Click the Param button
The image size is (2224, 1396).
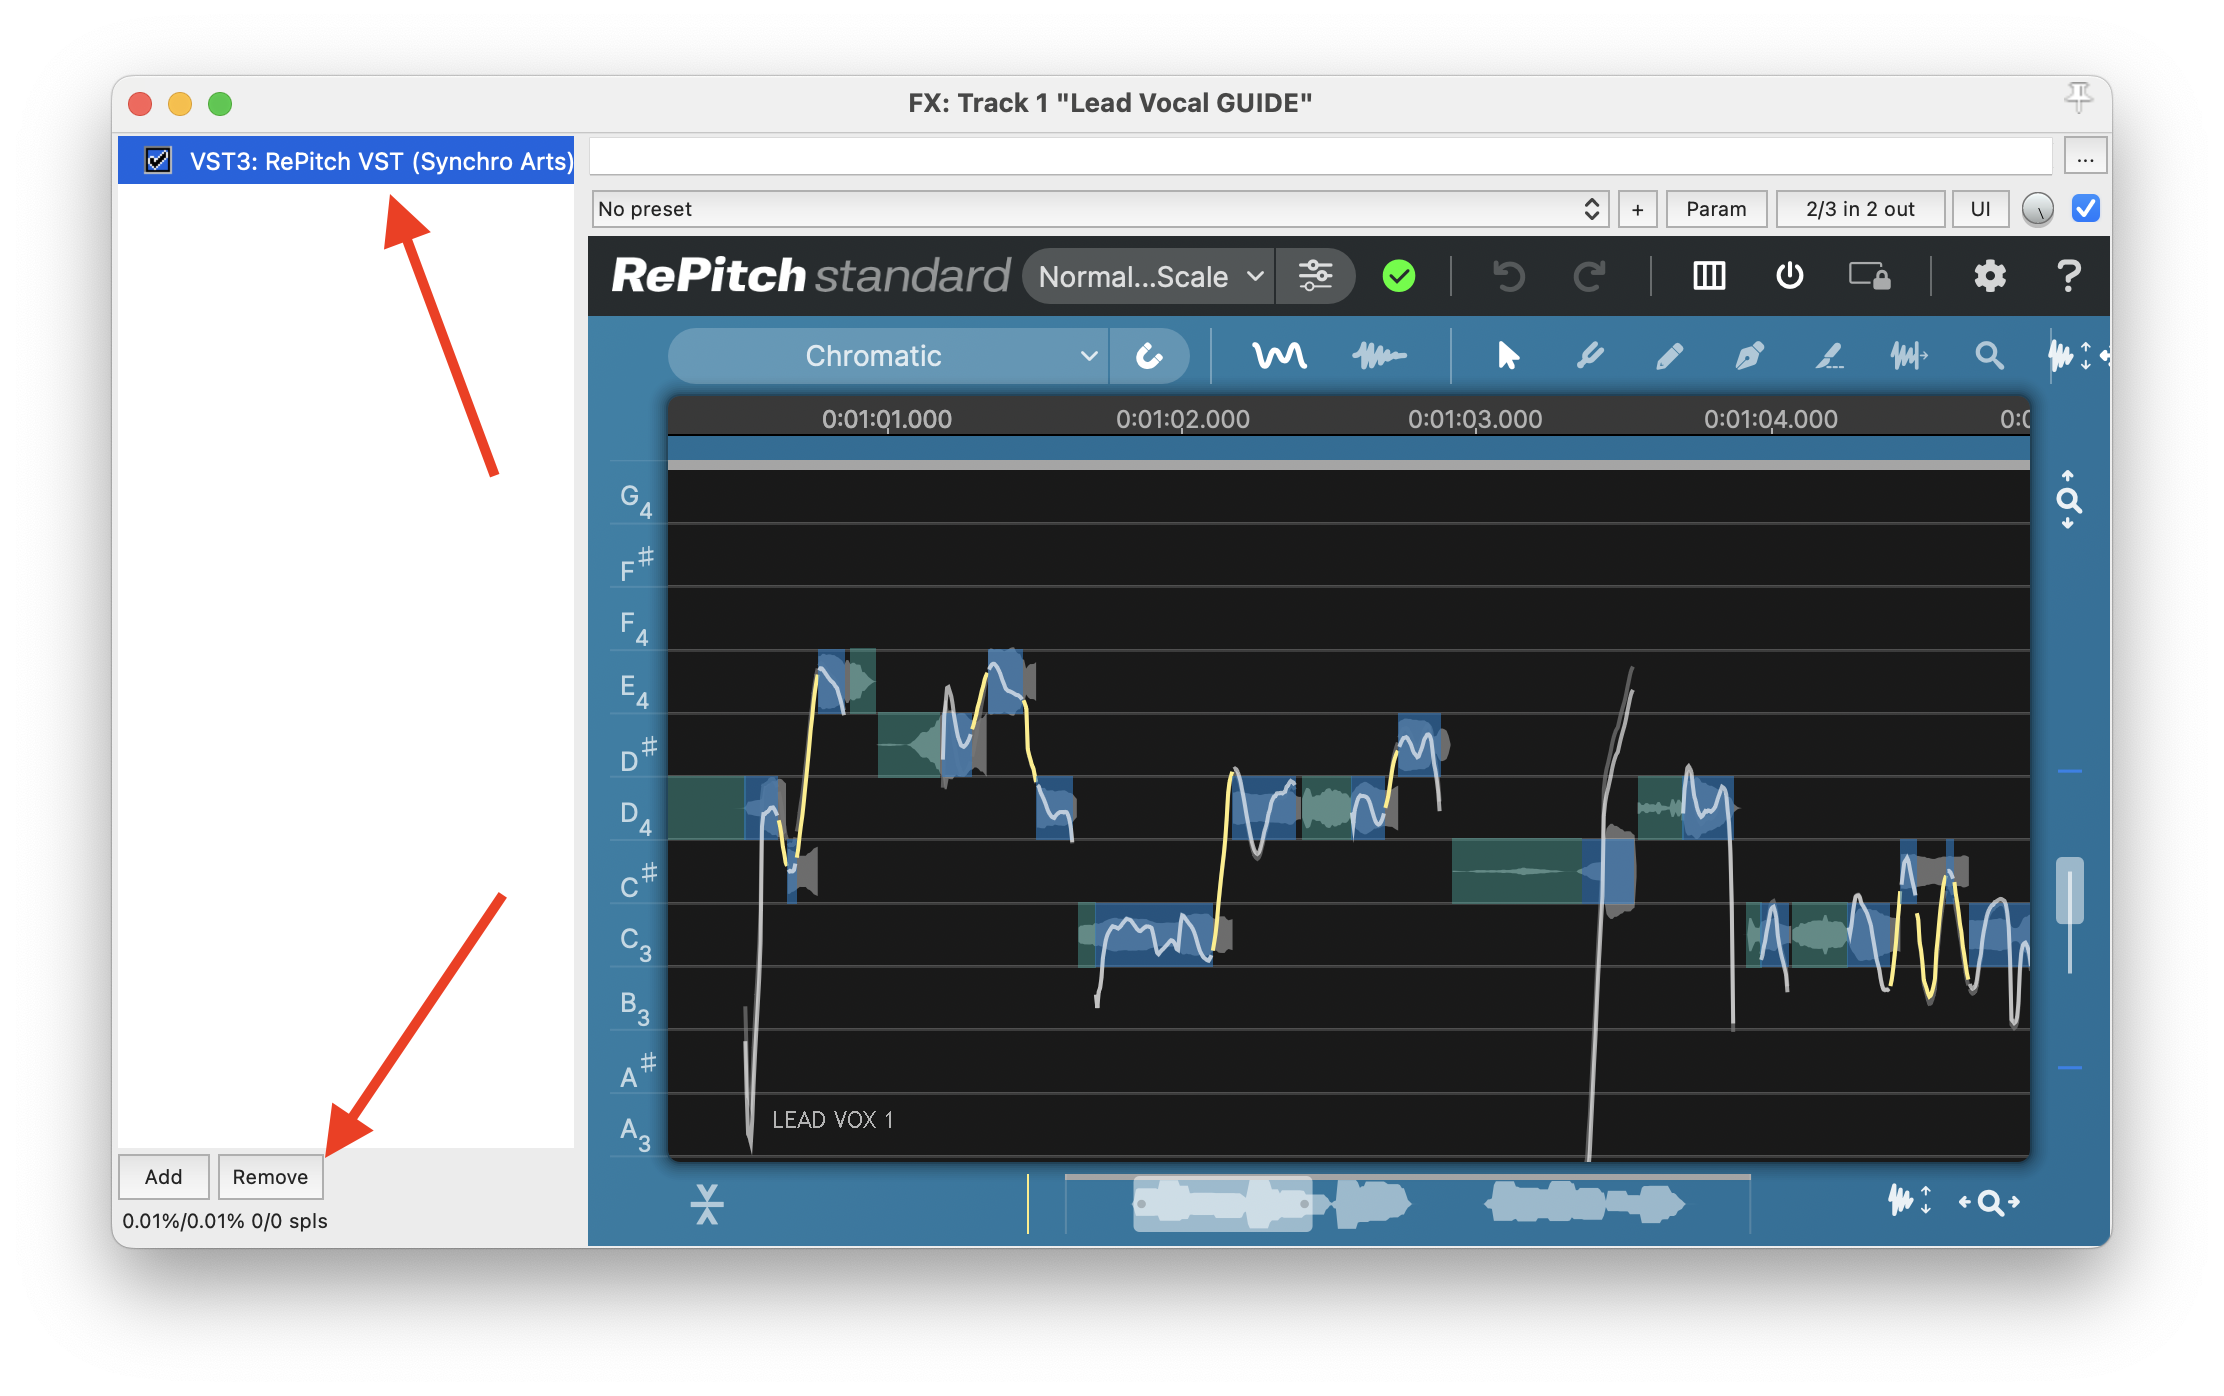point(1715,209)
